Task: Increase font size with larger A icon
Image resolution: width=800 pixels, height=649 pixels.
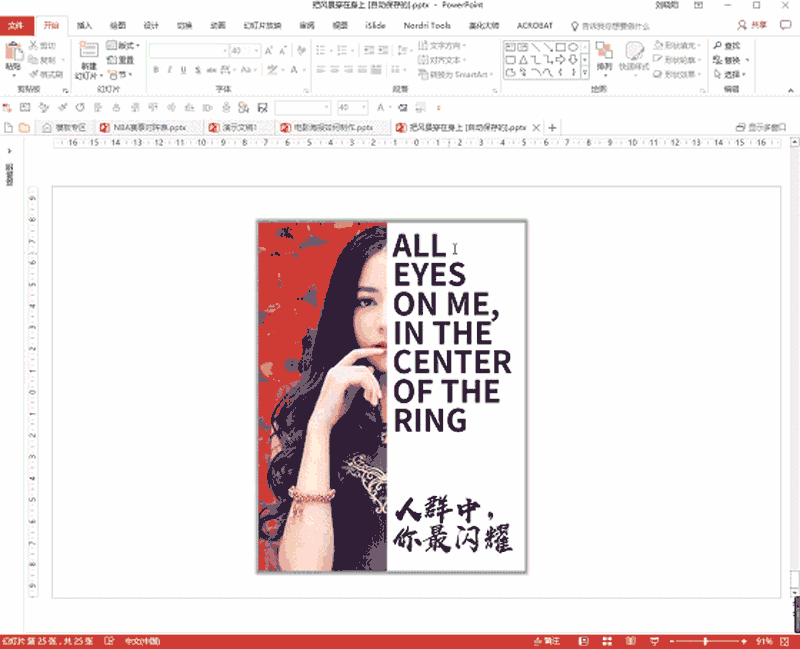Action: pos(269,51)
